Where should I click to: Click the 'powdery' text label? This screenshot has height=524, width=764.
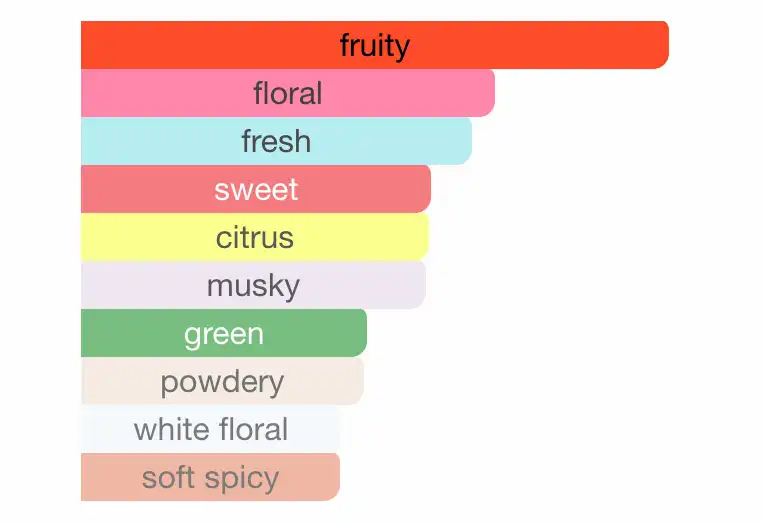pyautogui.click(x=222, y=382)
